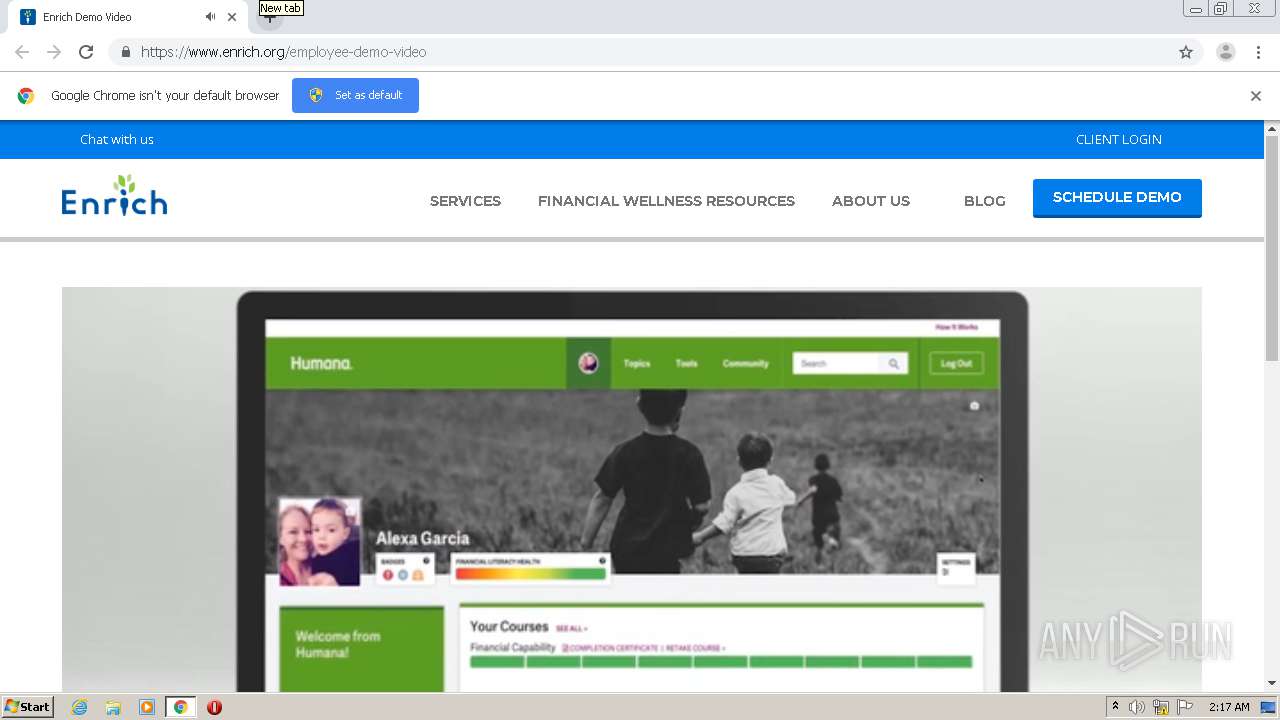Open system volume speaker icon
Image resolution: width=1280 pixels, height=720 pixels.
pyautogui.click(x=1137, y=707)
